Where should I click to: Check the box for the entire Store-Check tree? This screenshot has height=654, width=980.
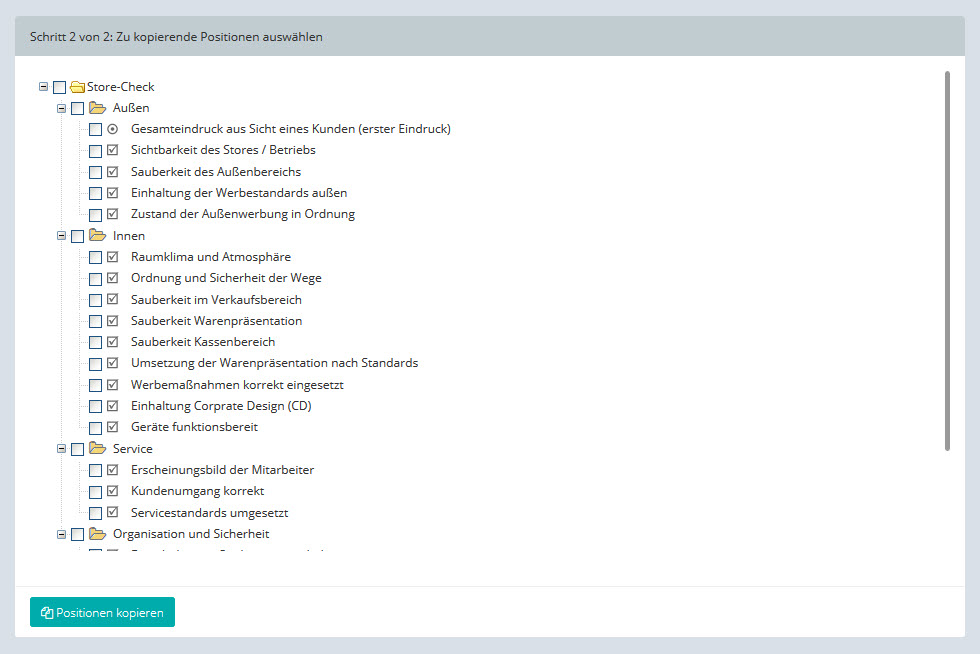(x=59, y=88)
